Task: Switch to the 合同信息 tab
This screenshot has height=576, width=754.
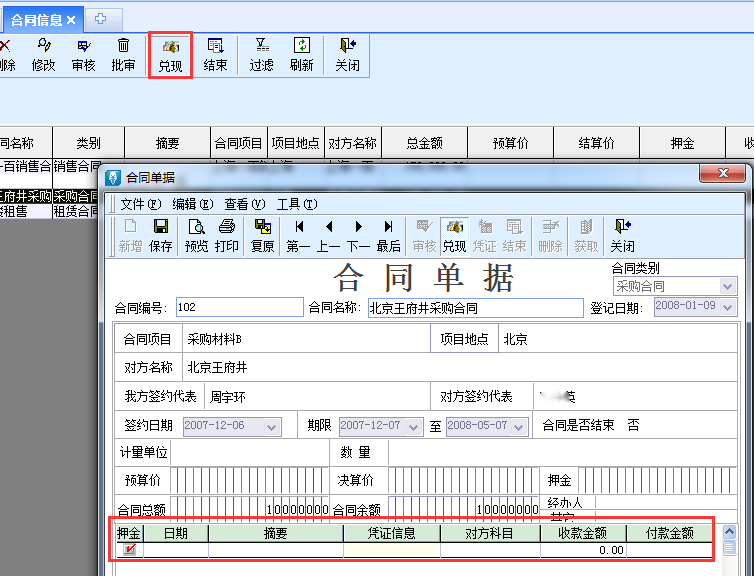Action: pyautogui.click(x=37, y=20)
